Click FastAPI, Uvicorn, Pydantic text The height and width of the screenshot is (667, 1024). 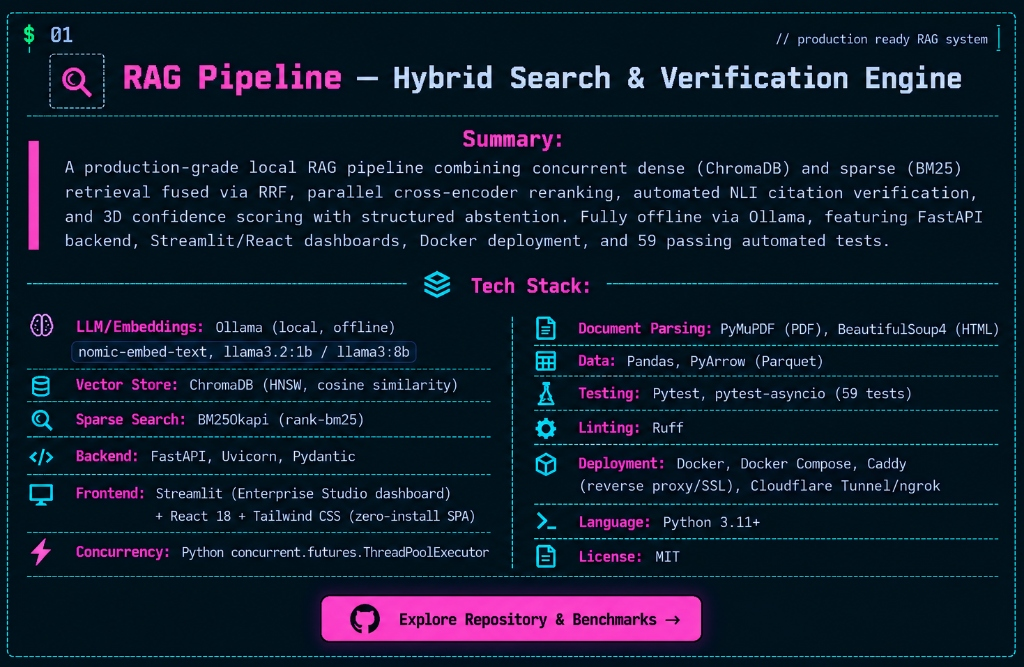(253, 457)
